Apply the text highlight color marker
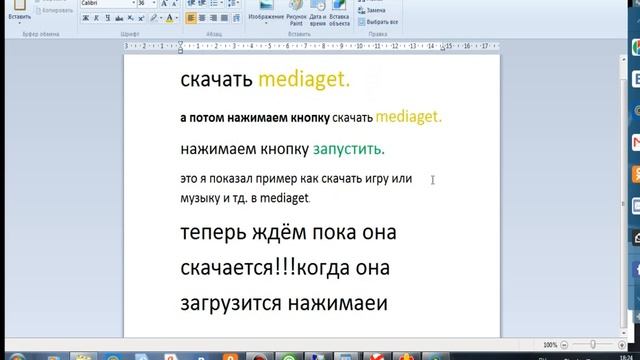This screenshot has width=640, height=360. [x=153, y=18]
